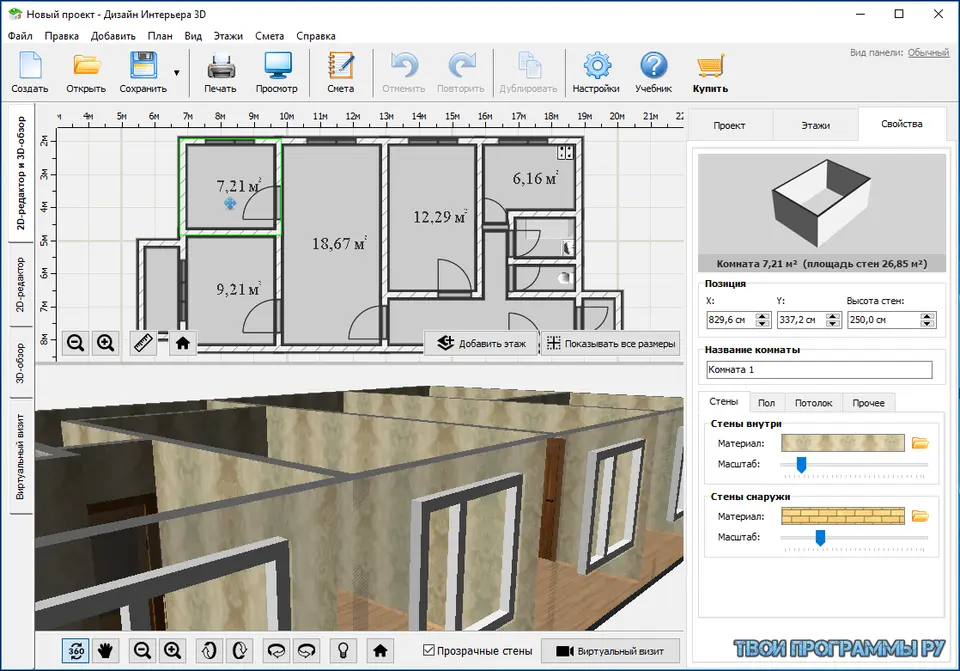The height and width of the screenshot is (671, 960).
Task: Toggle Прозрачные стены checkbox
Action: click(429, 650)
